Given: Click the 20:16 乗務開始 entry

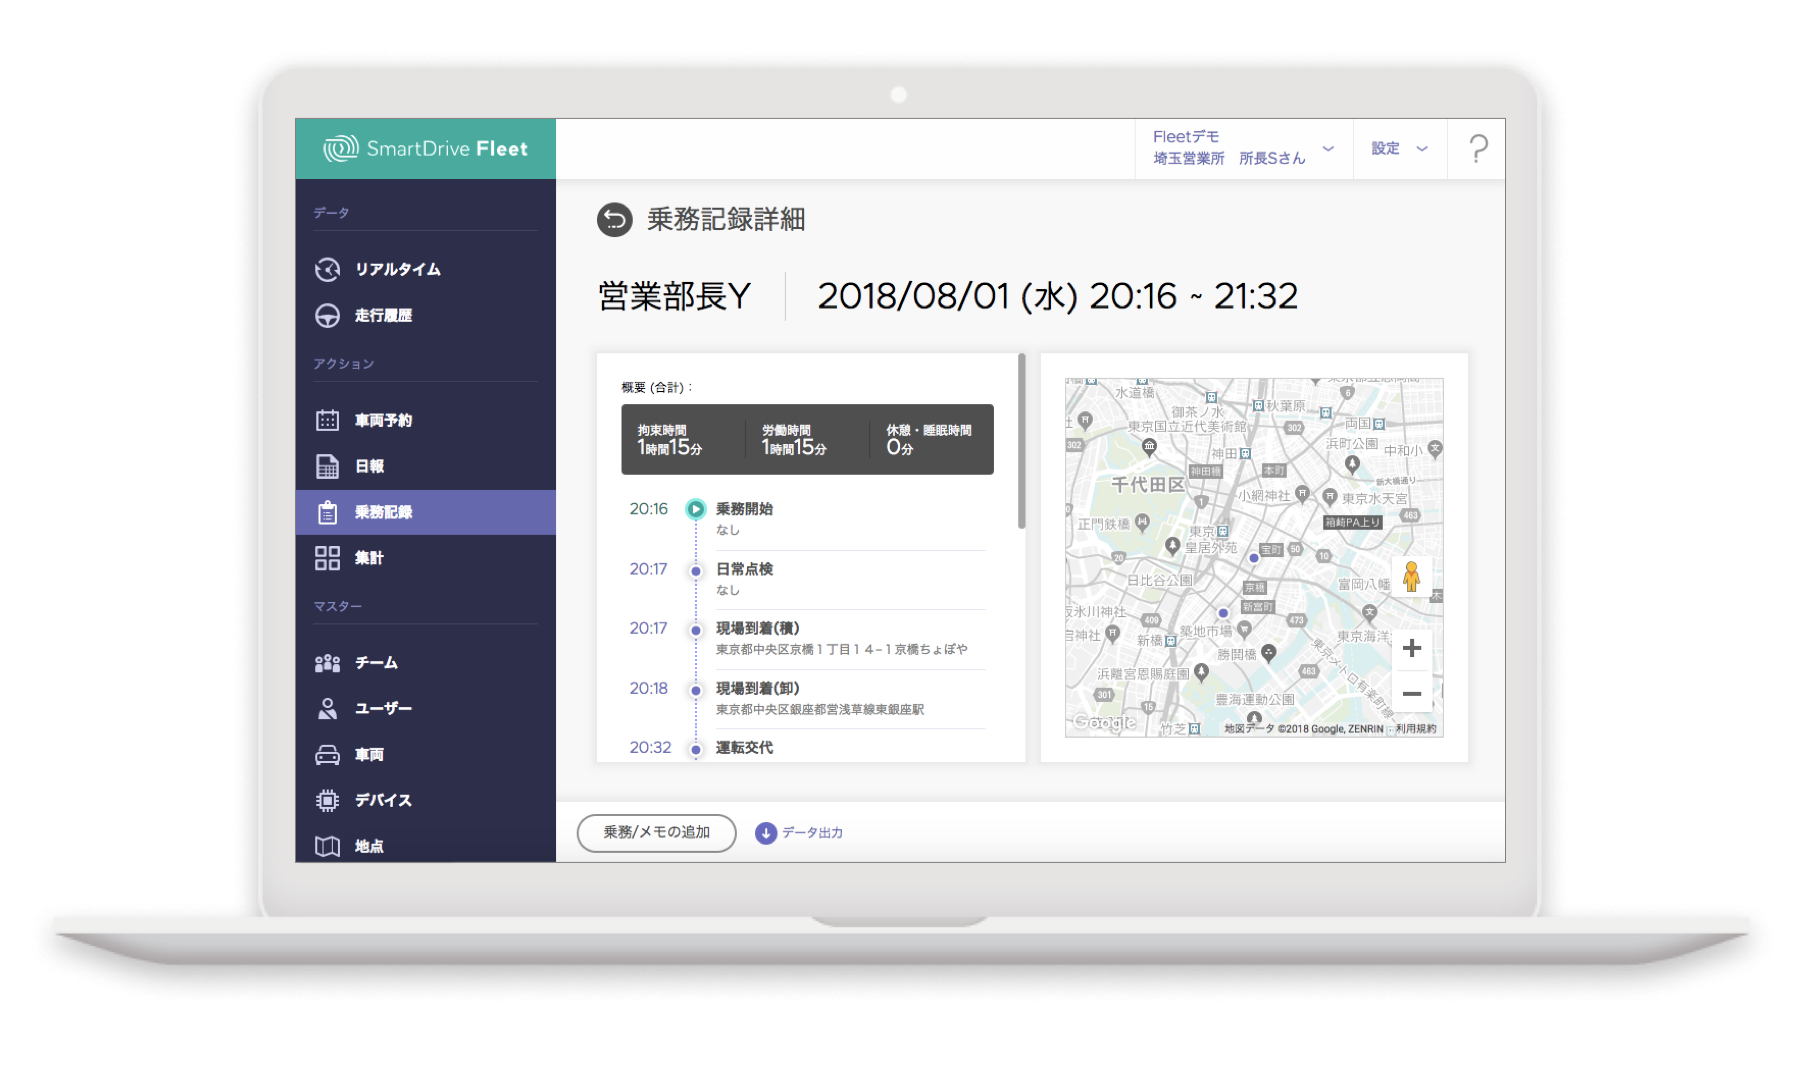Looking at the screenshot, I should pos(805,519).
